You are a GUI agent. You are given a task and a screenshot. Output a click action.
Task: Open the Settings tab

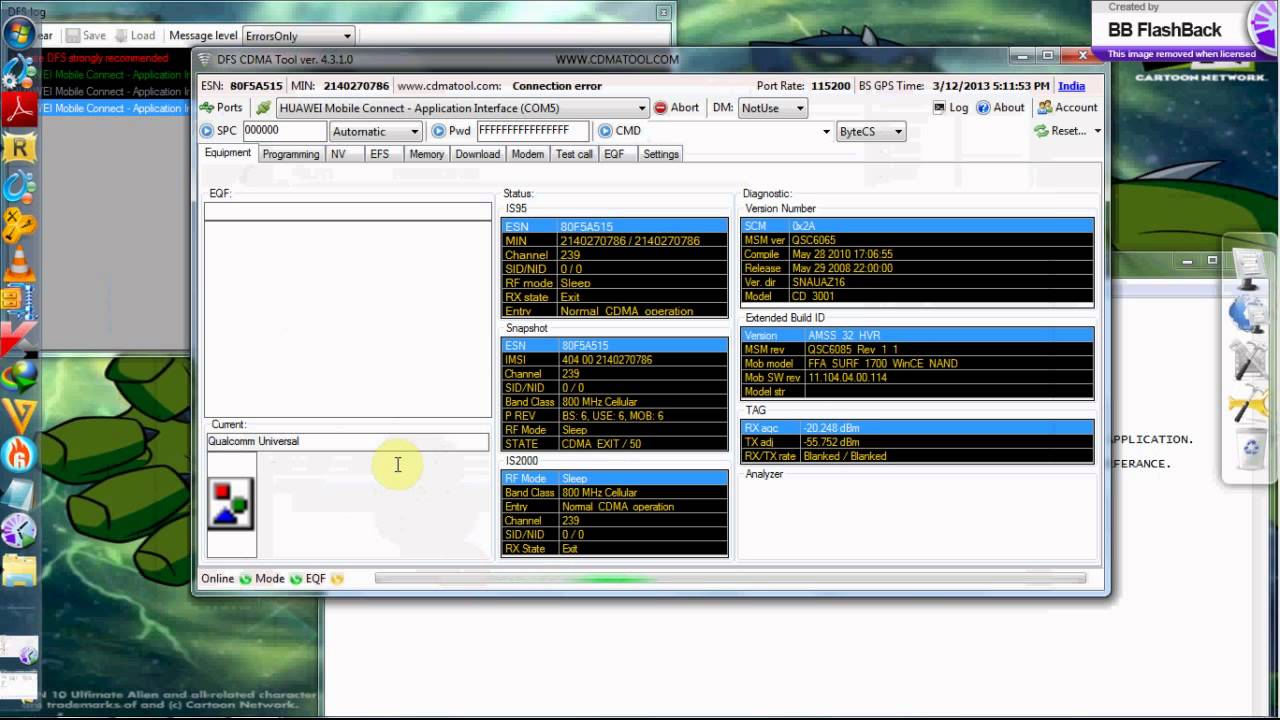click(x=661, y=154)
